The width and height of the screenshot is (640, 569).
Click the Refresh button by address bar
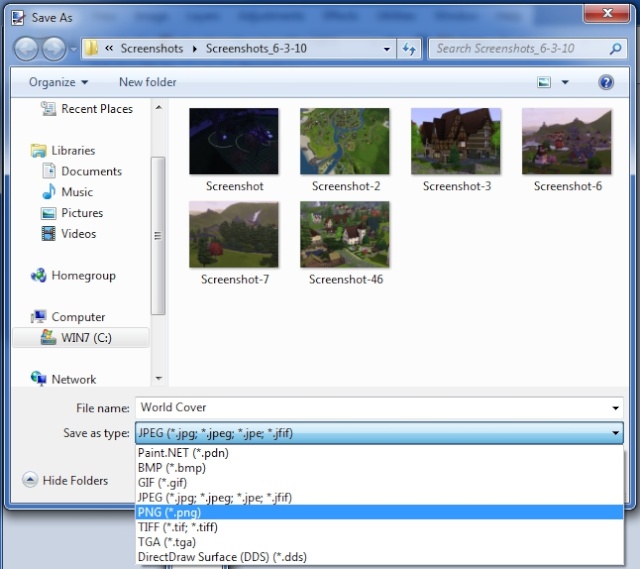[x=409, y=49]
